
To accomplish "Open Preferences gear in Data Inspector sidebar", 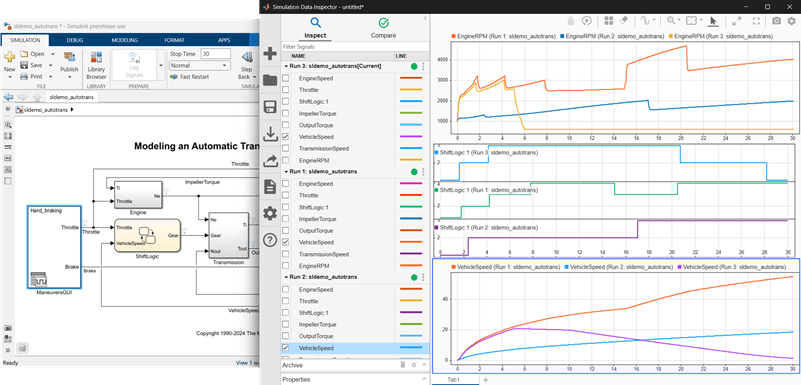I will [x=269, y=213].
